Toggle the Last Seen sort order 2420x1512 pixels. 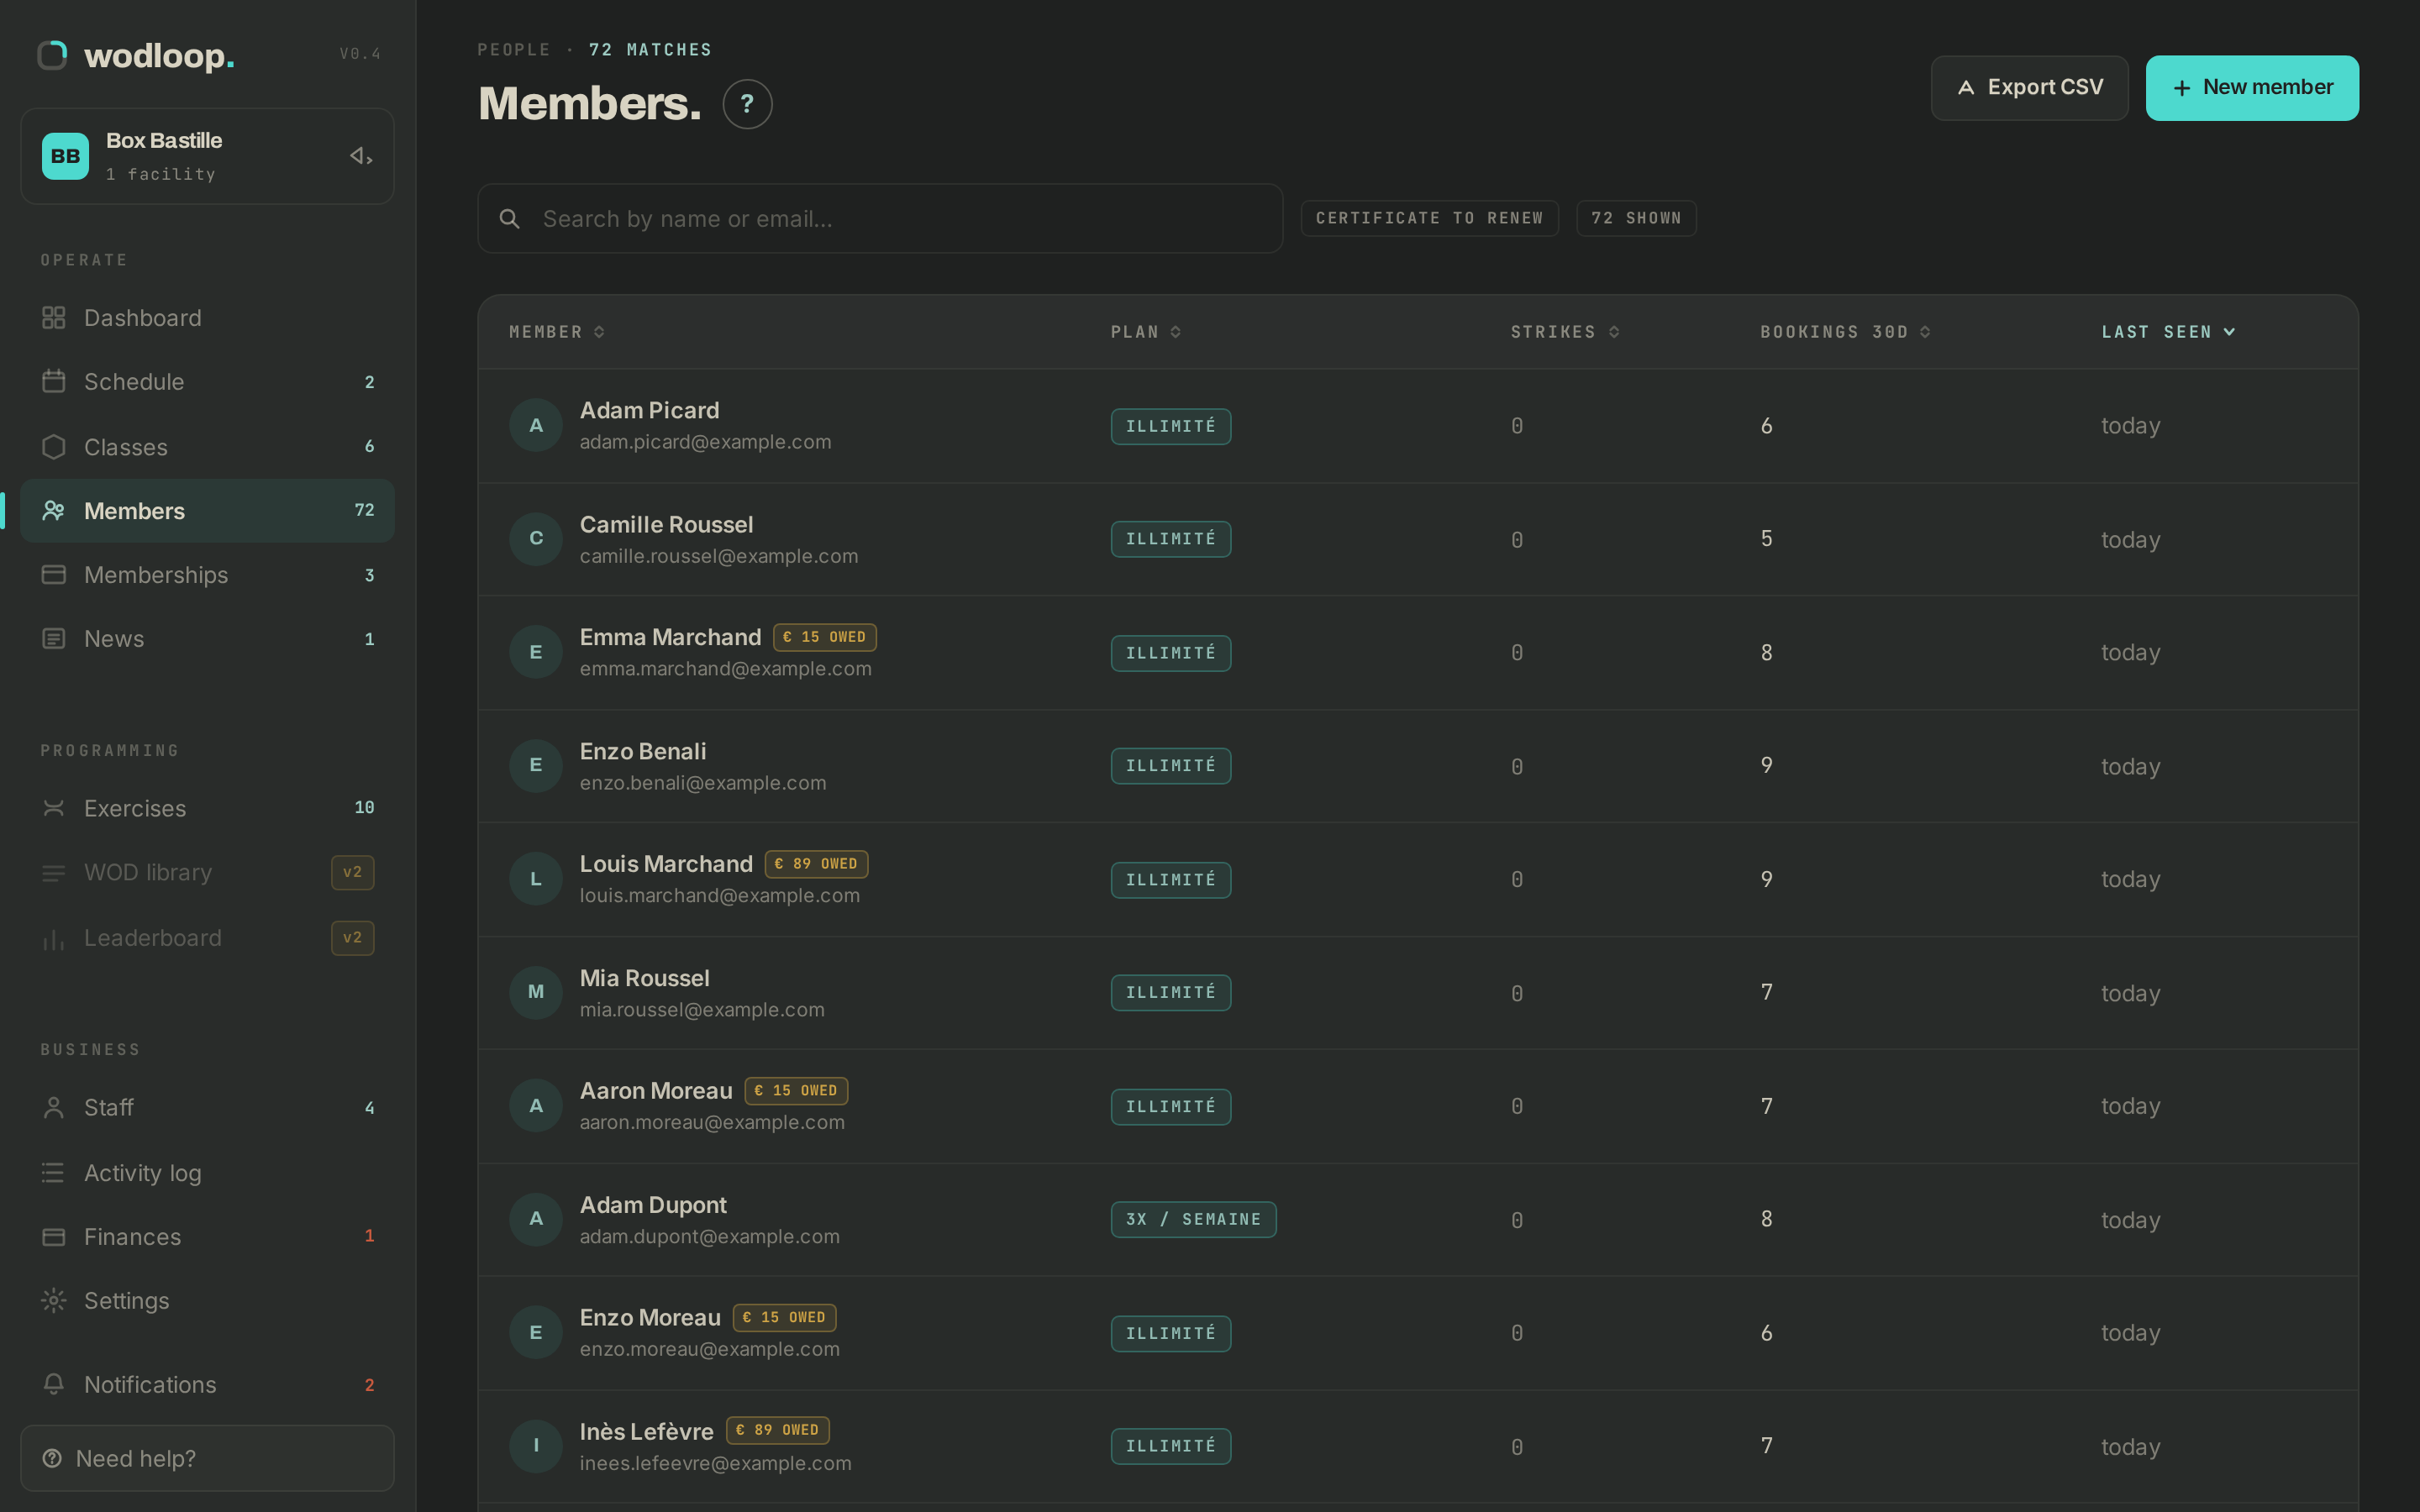click(x=2168, y=332)
